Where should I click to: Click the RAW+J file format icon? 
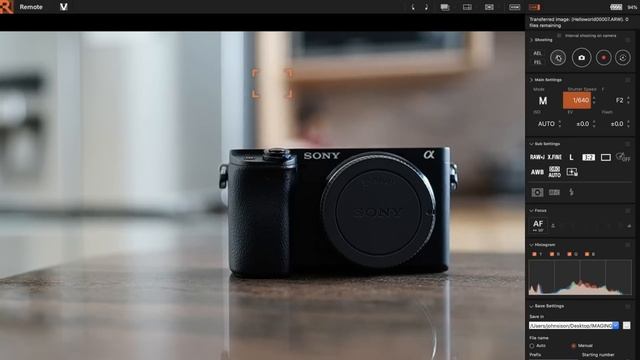tap(537, 157)
